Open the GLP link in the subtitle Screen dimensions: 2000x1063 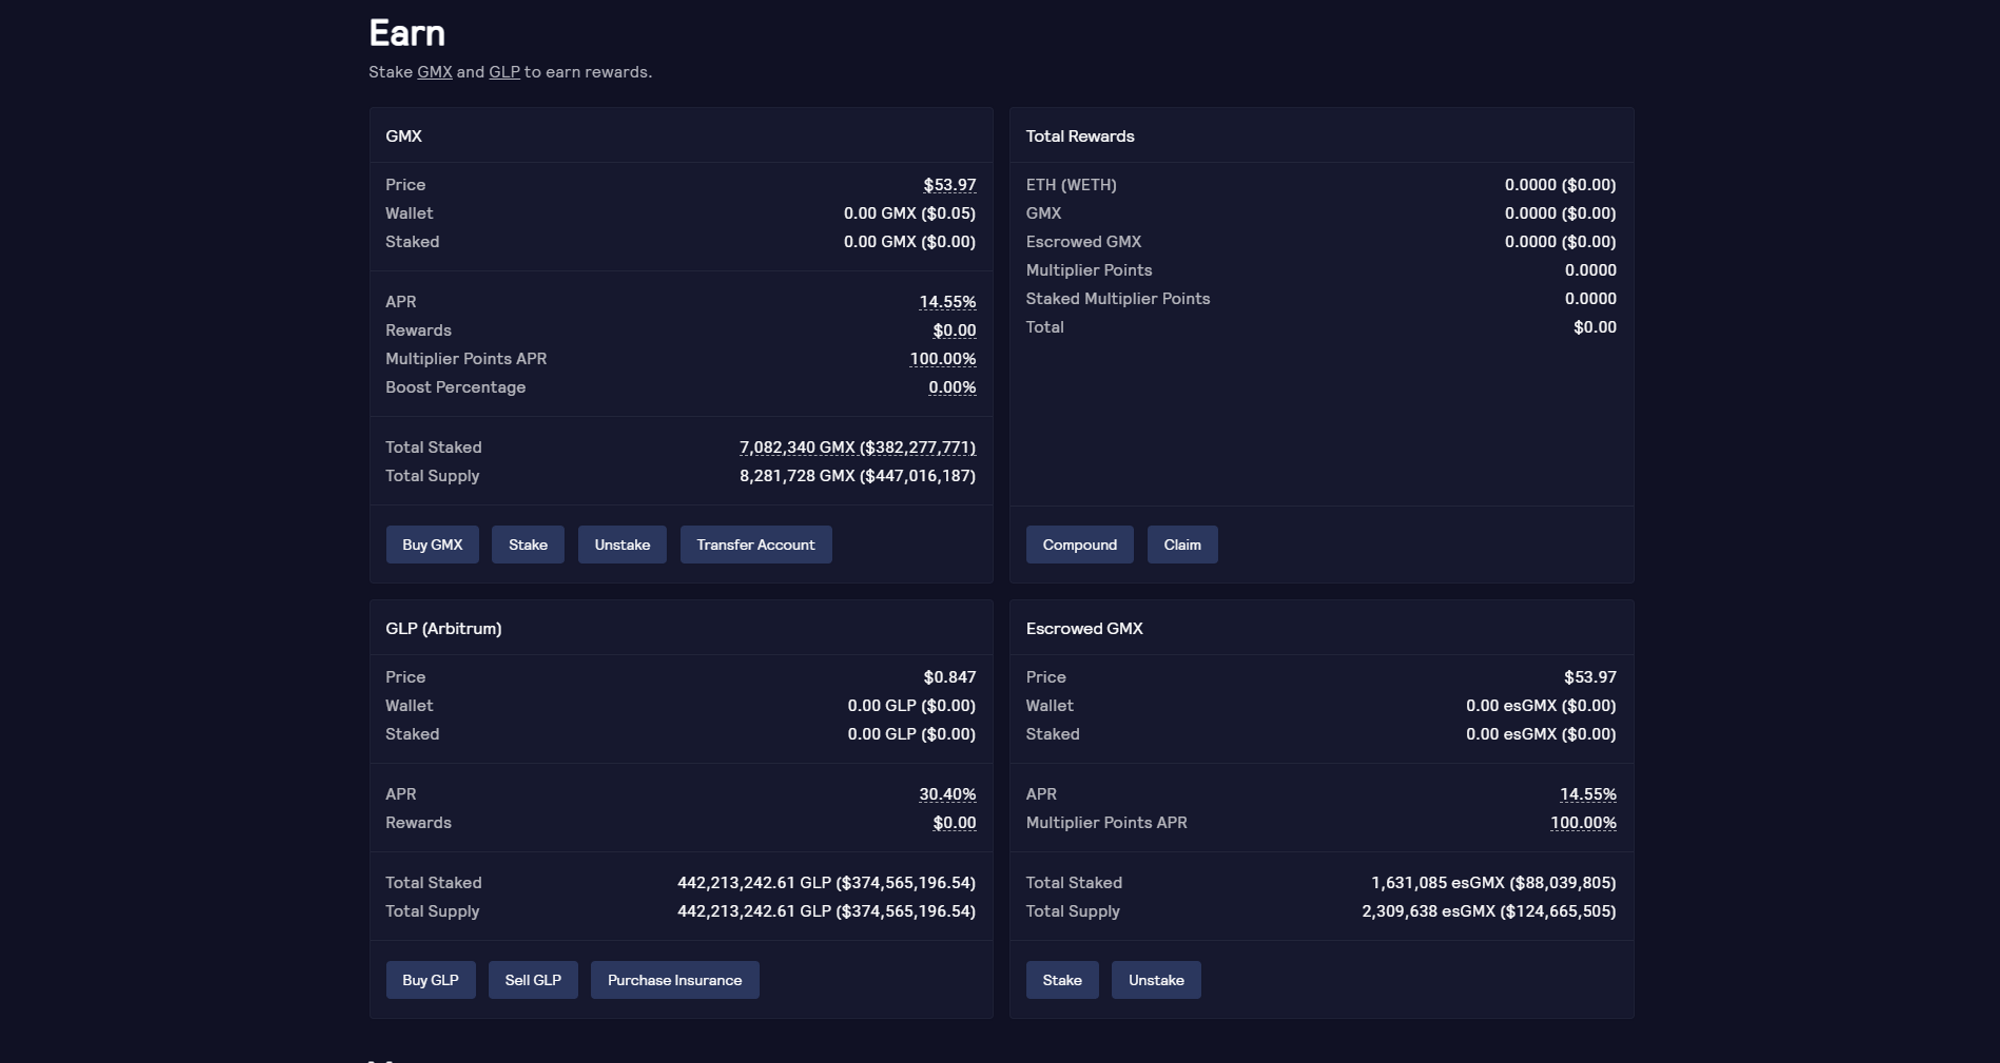(504, 72)
